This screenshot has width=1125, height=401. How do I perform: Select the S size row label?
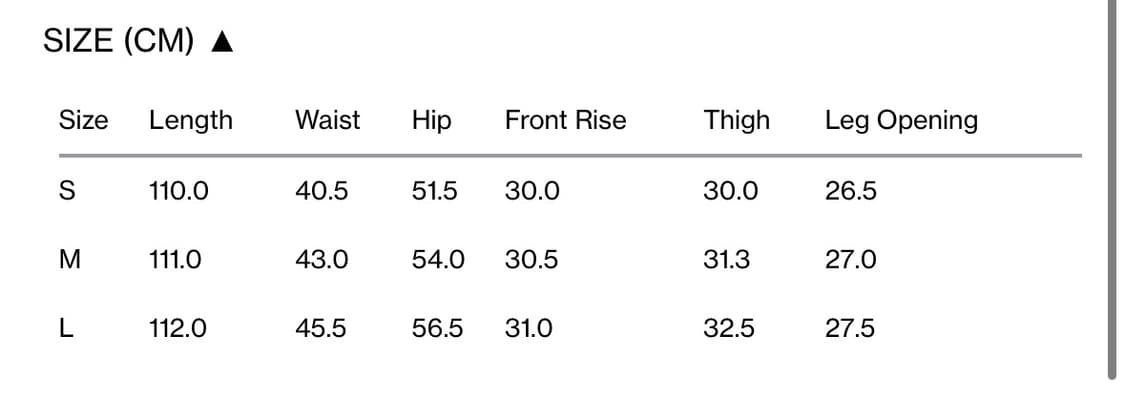(67, 191)
